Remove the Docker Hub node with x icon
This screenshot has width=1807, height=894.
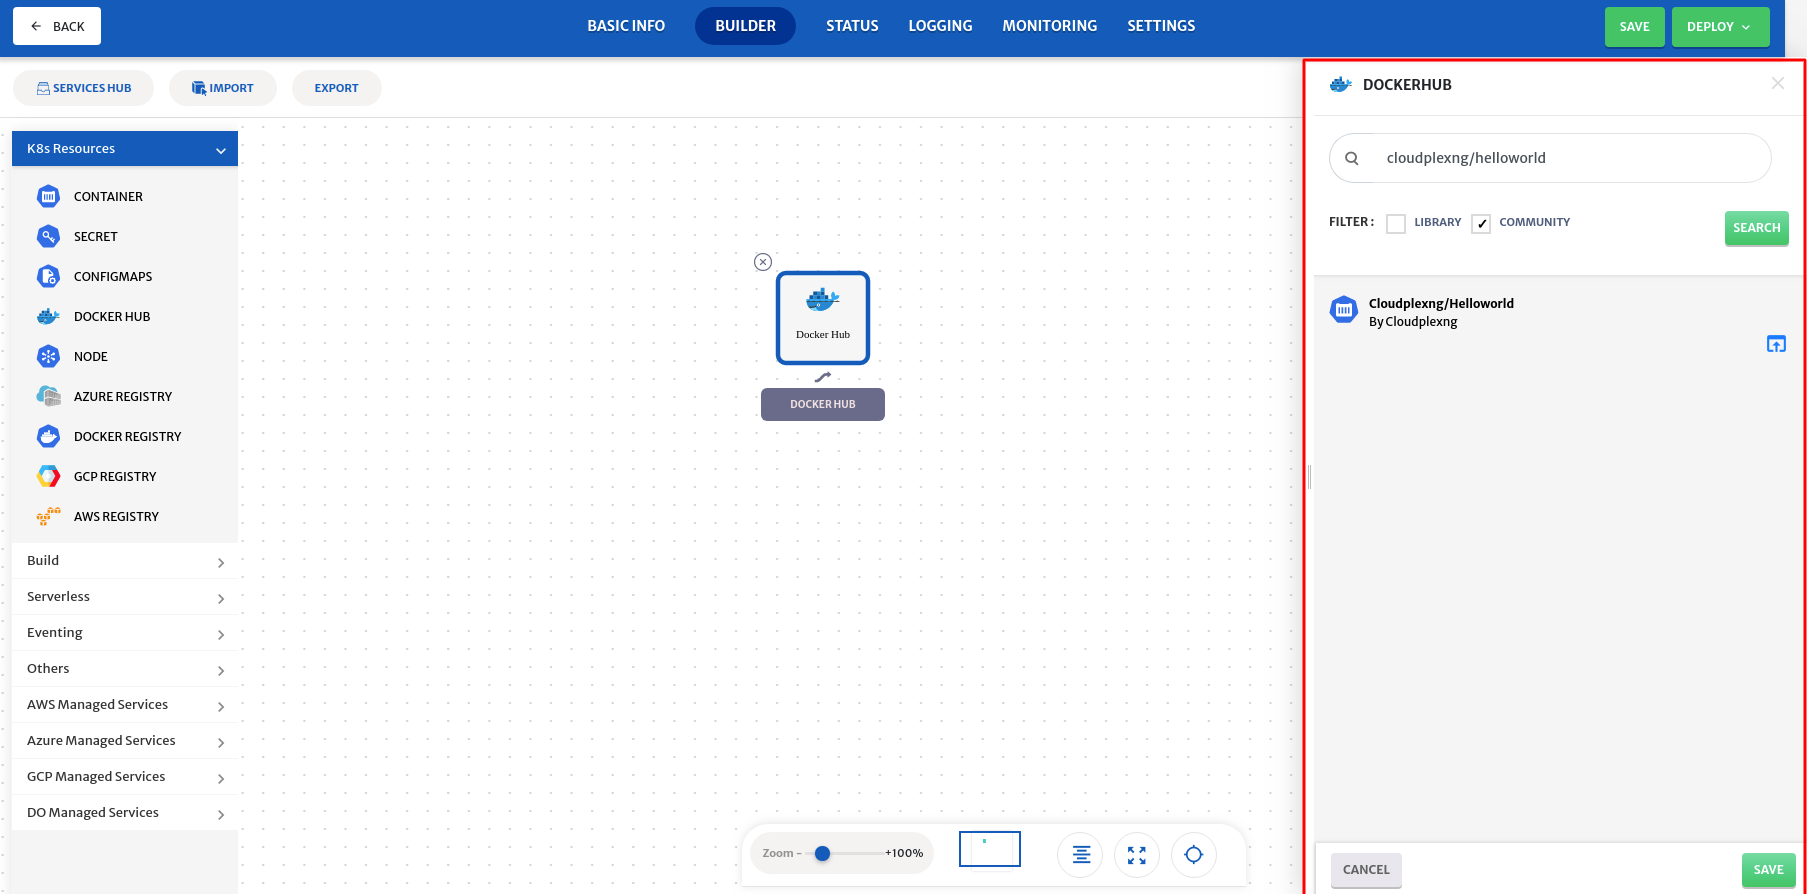[763, 262]
